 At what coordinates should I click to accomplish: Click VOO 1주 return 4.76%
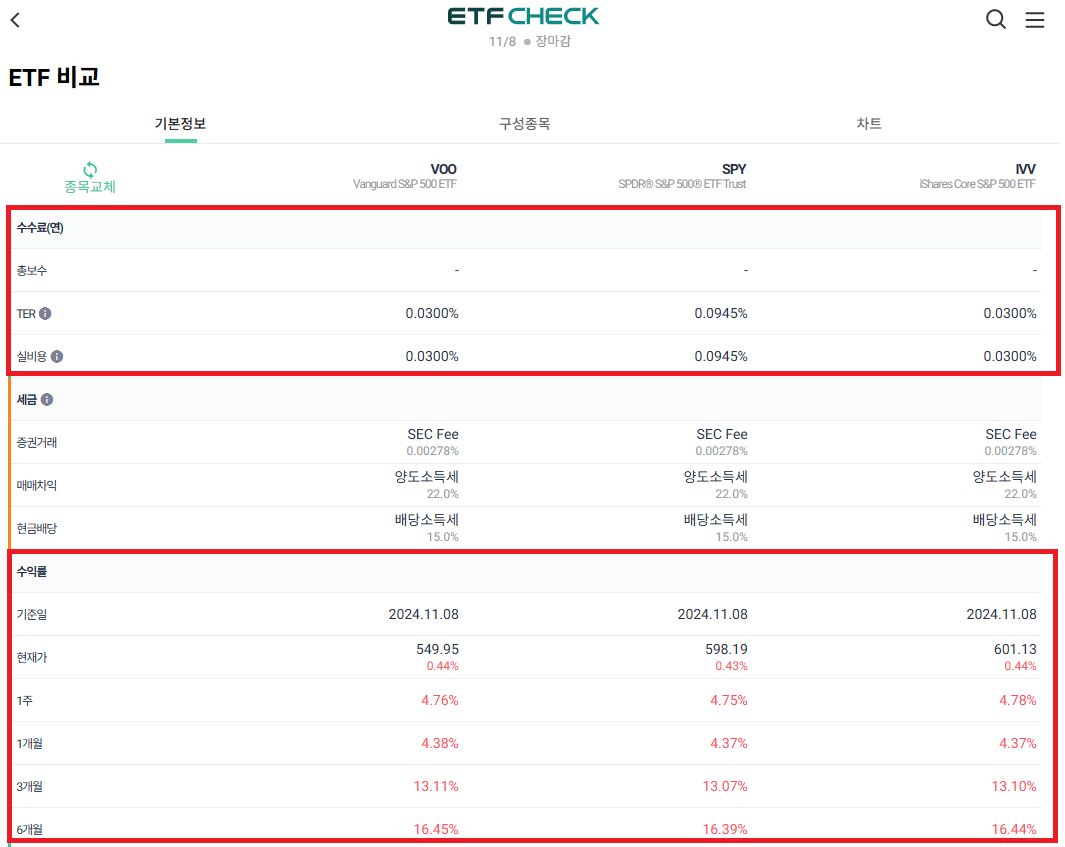tap(439, 700)
